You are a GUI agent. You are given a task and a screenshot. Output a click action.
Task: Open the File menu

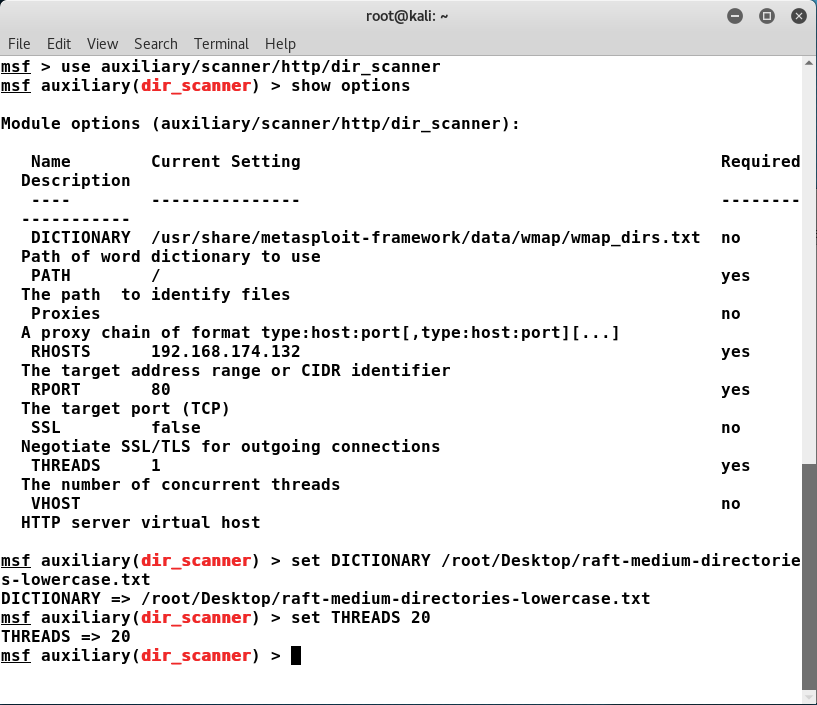[x=19, y=44]
